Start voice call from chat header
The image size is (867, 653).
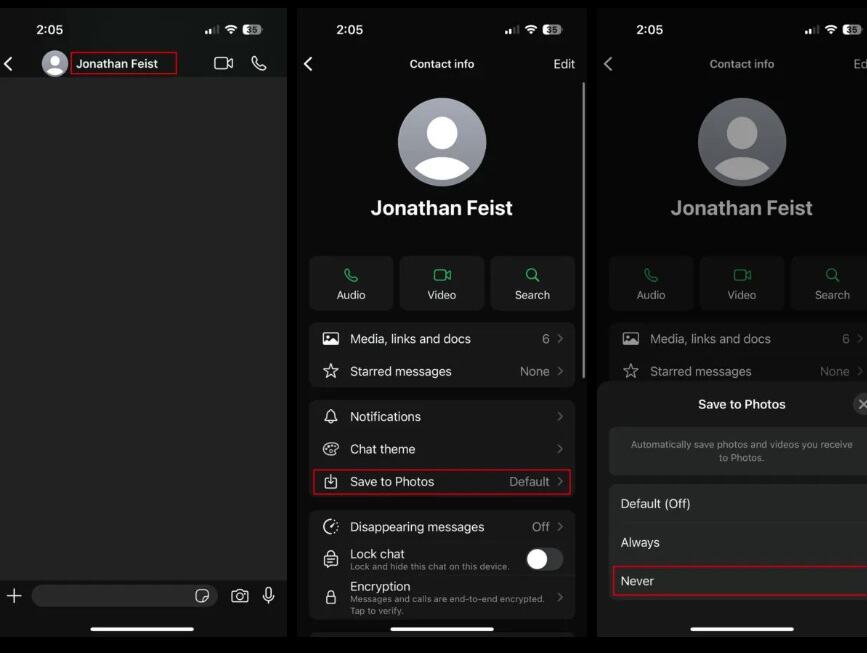coord(258,64)
